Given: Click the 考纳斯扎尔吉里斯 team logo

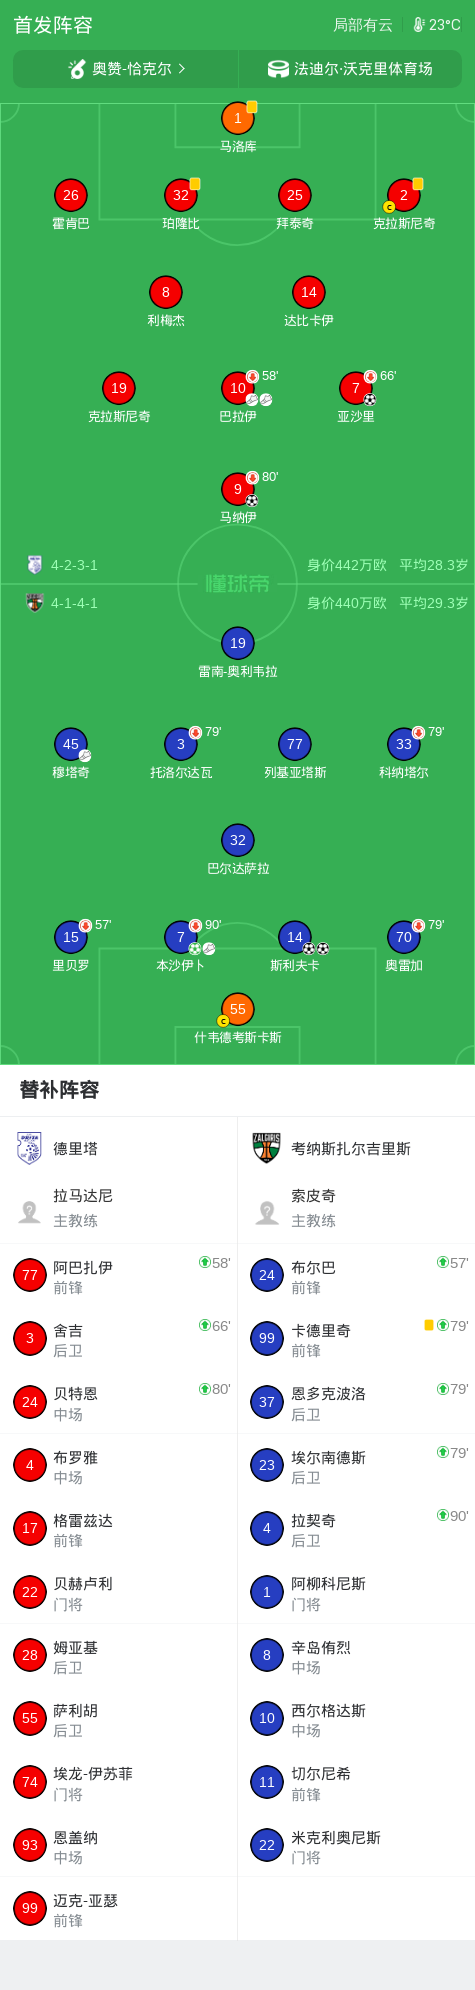Looking at the screenshot, I should coord(267,1148).
